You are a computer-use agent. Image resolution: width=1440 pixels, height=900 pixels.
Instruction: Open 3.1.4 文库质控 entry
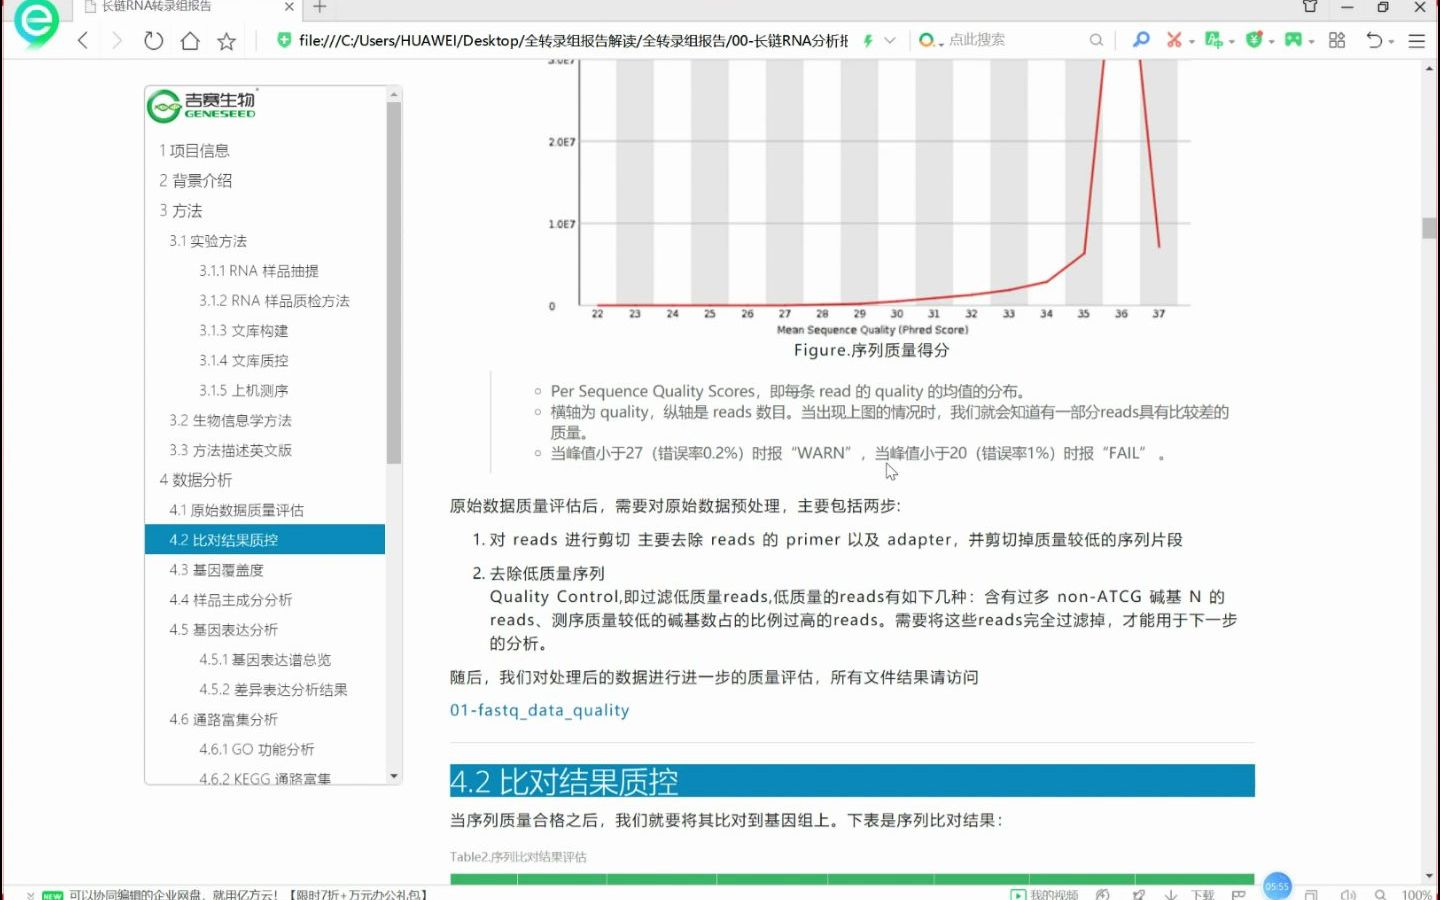tap(243, 361)
